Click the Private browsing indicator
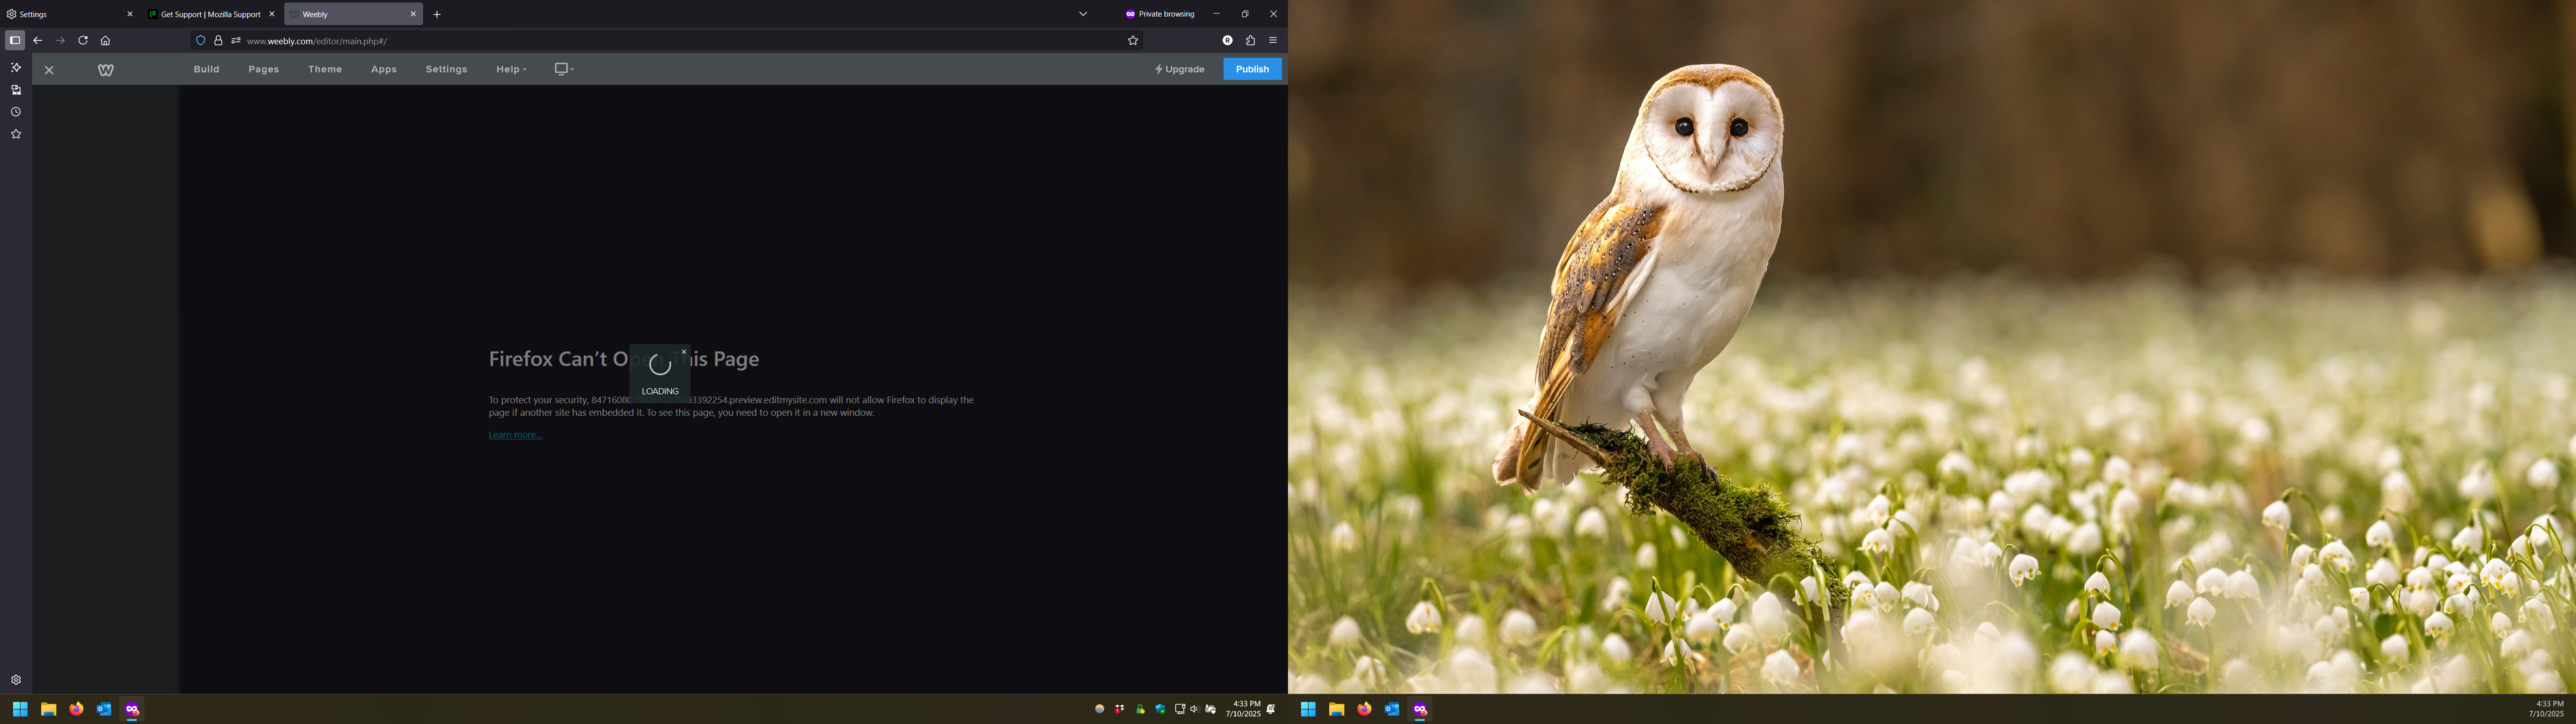 pos(1160,14)
